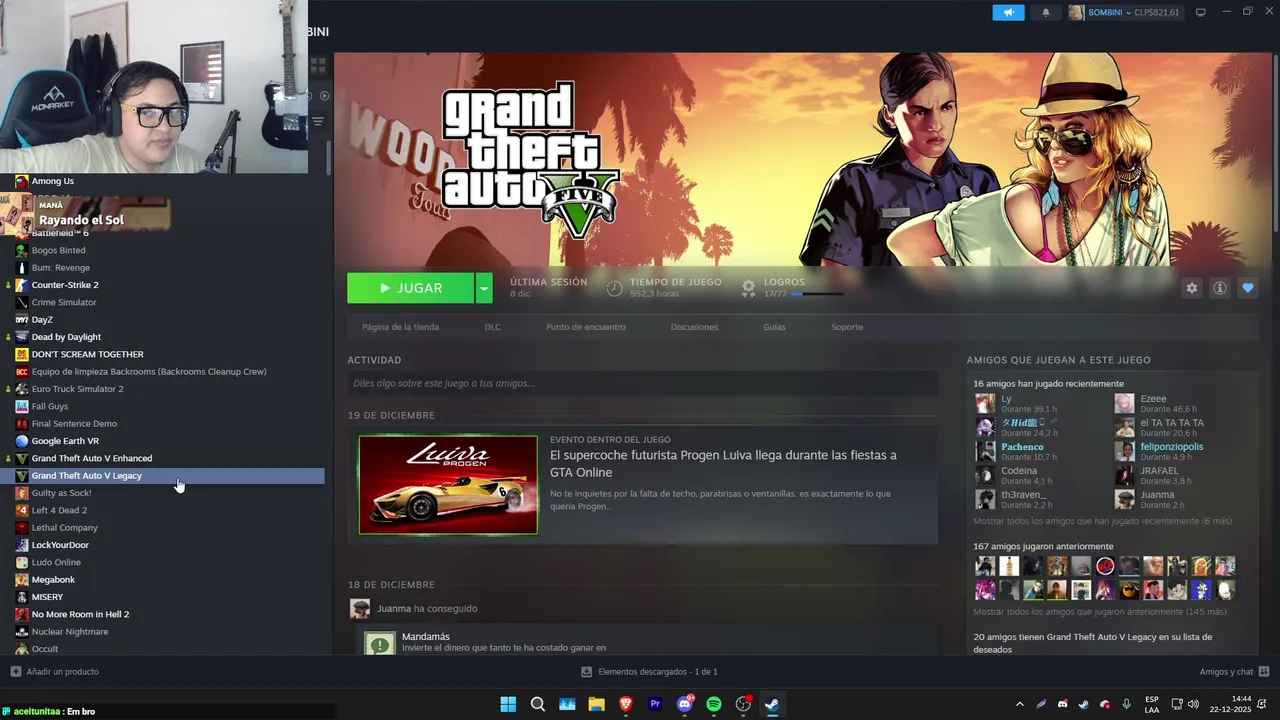This screenshot has width=1280, height=720.
Task: Open Big Picture mode monitor icon
Action: [x=1200, y=12]
